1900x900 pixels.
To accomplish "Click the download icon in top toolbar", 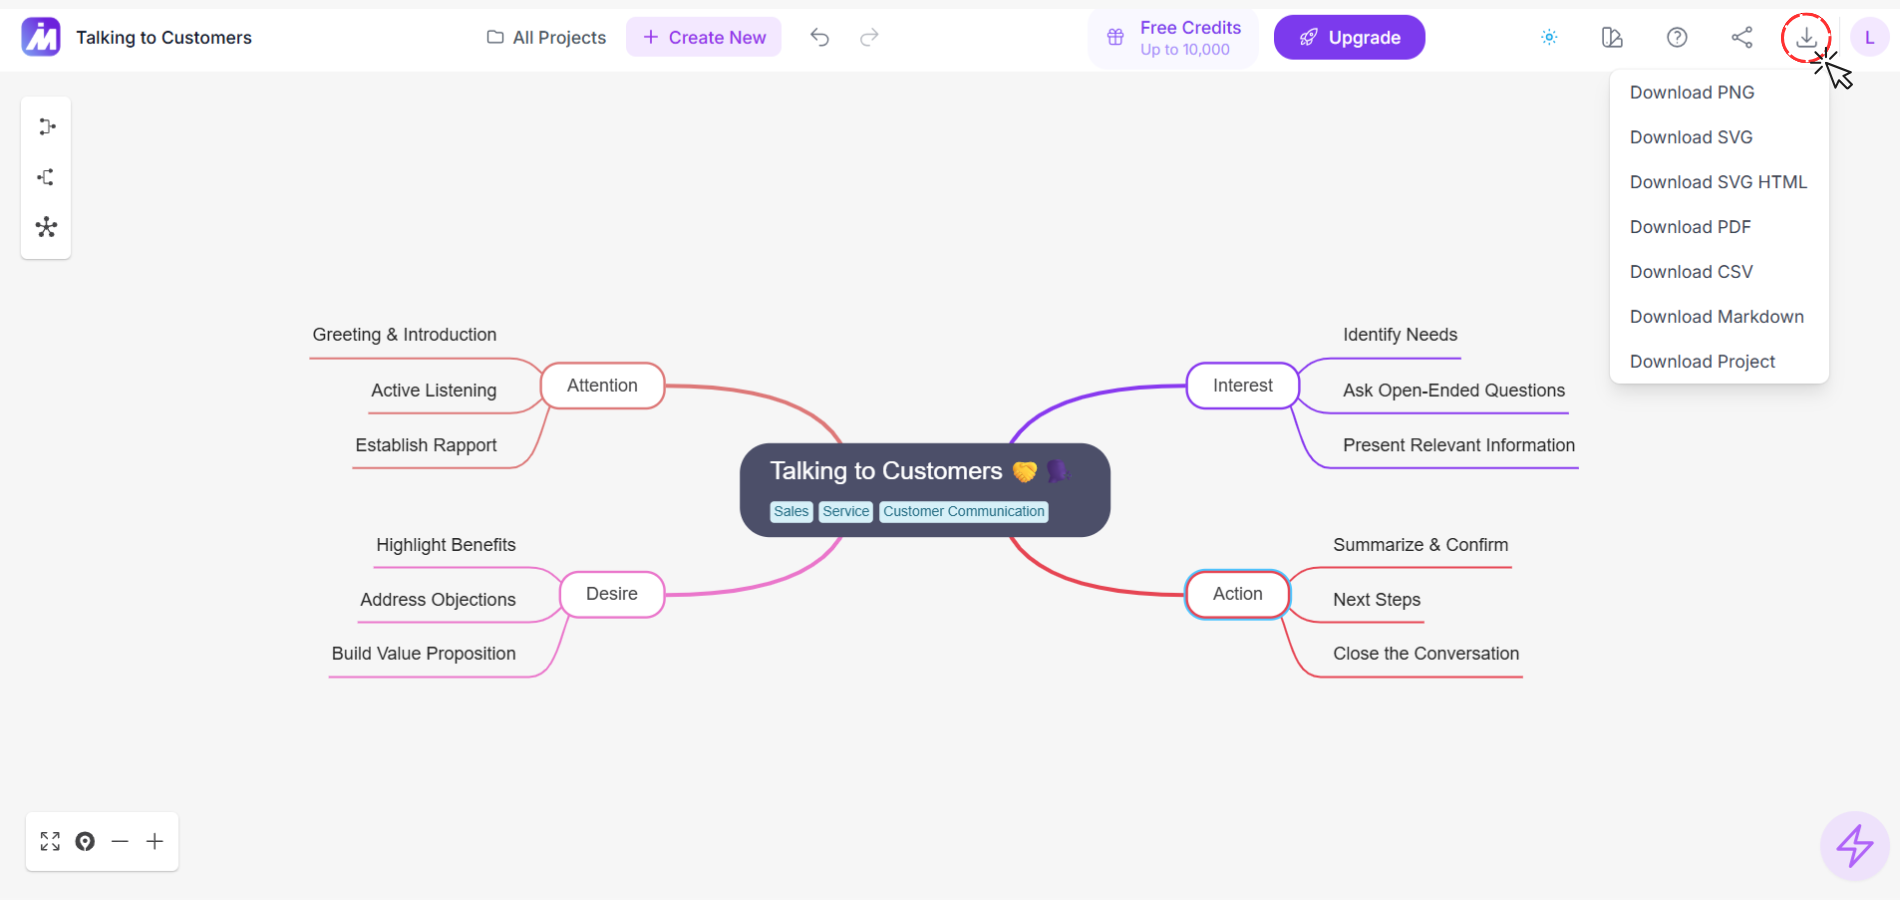I will [1806, 38].
